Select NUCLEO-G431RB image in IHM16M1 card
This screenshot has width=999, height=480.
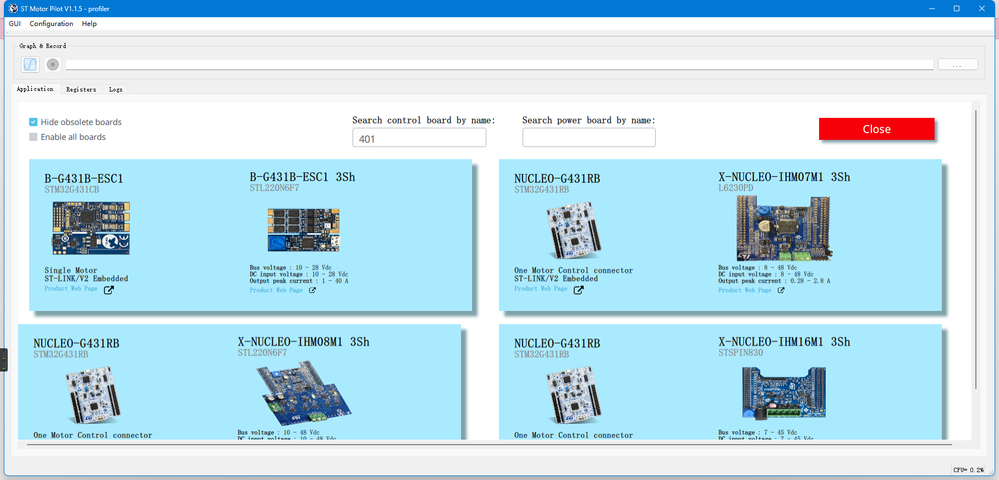click(x=573, y=395)
